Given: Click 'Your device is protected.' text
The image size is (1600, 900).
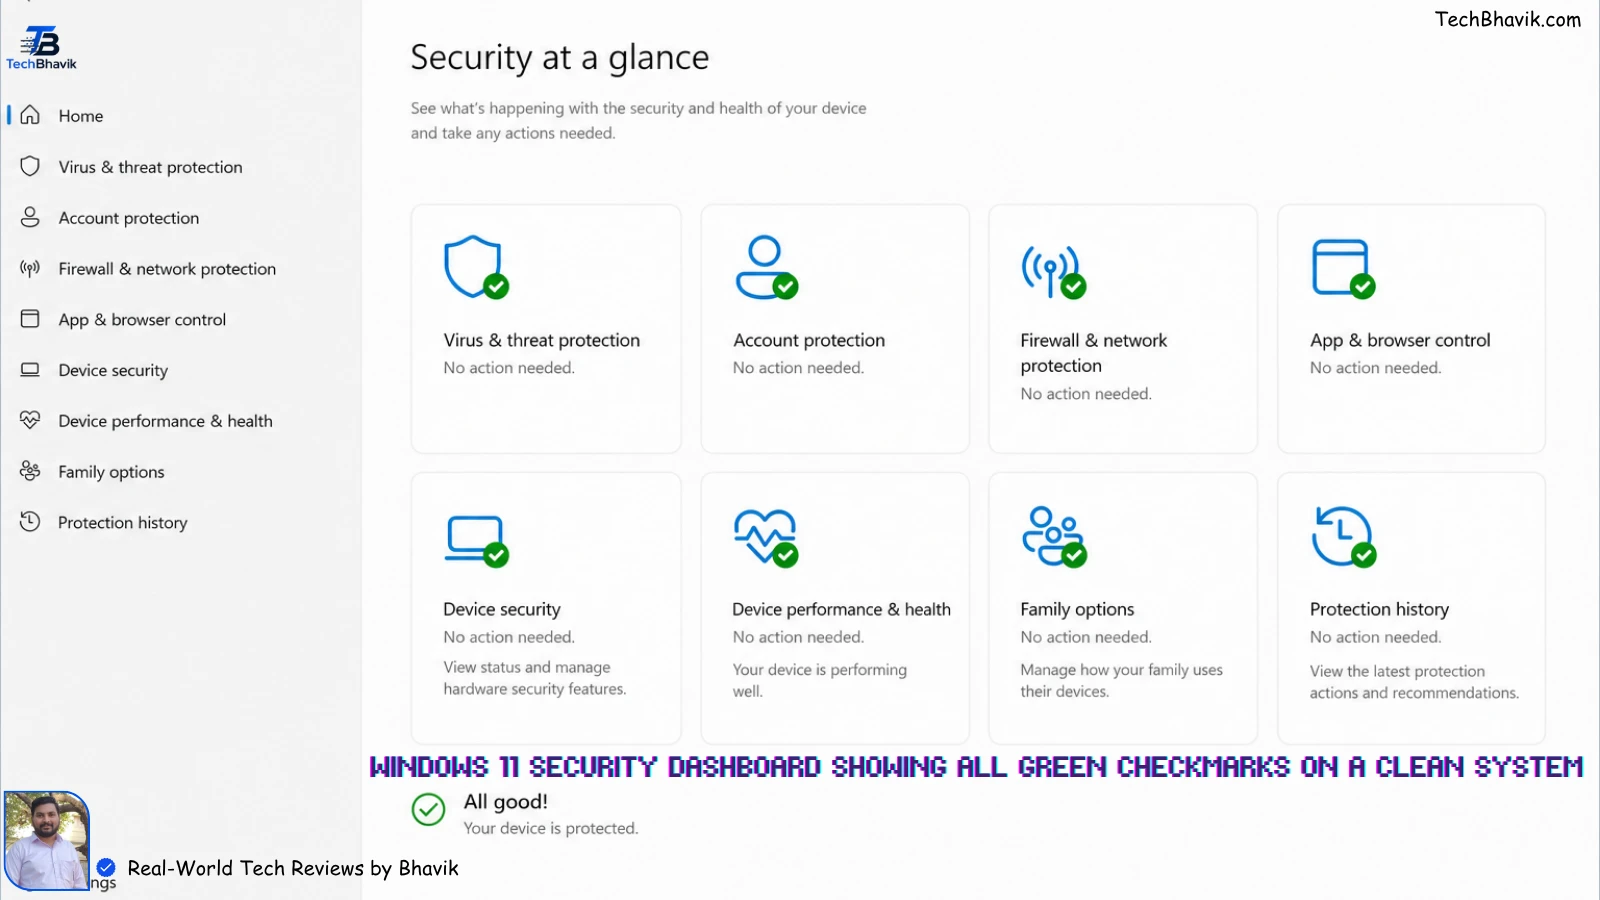Looking at the screenshot, I should (x=550, y=828).
